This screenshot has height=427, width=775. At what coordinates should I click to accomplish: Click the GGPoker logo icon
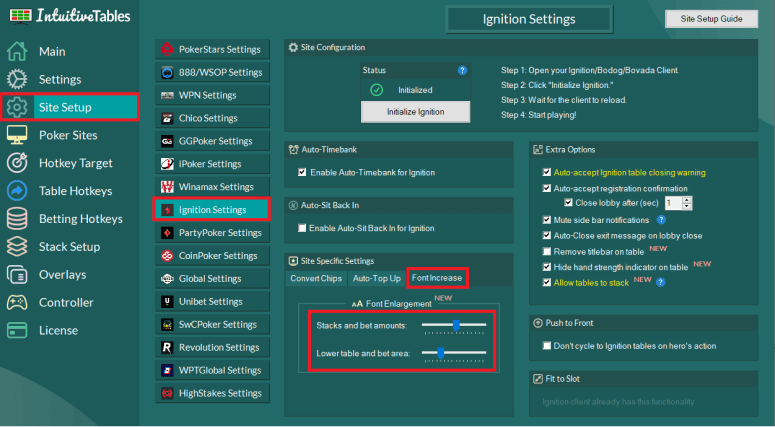[167, 141]
